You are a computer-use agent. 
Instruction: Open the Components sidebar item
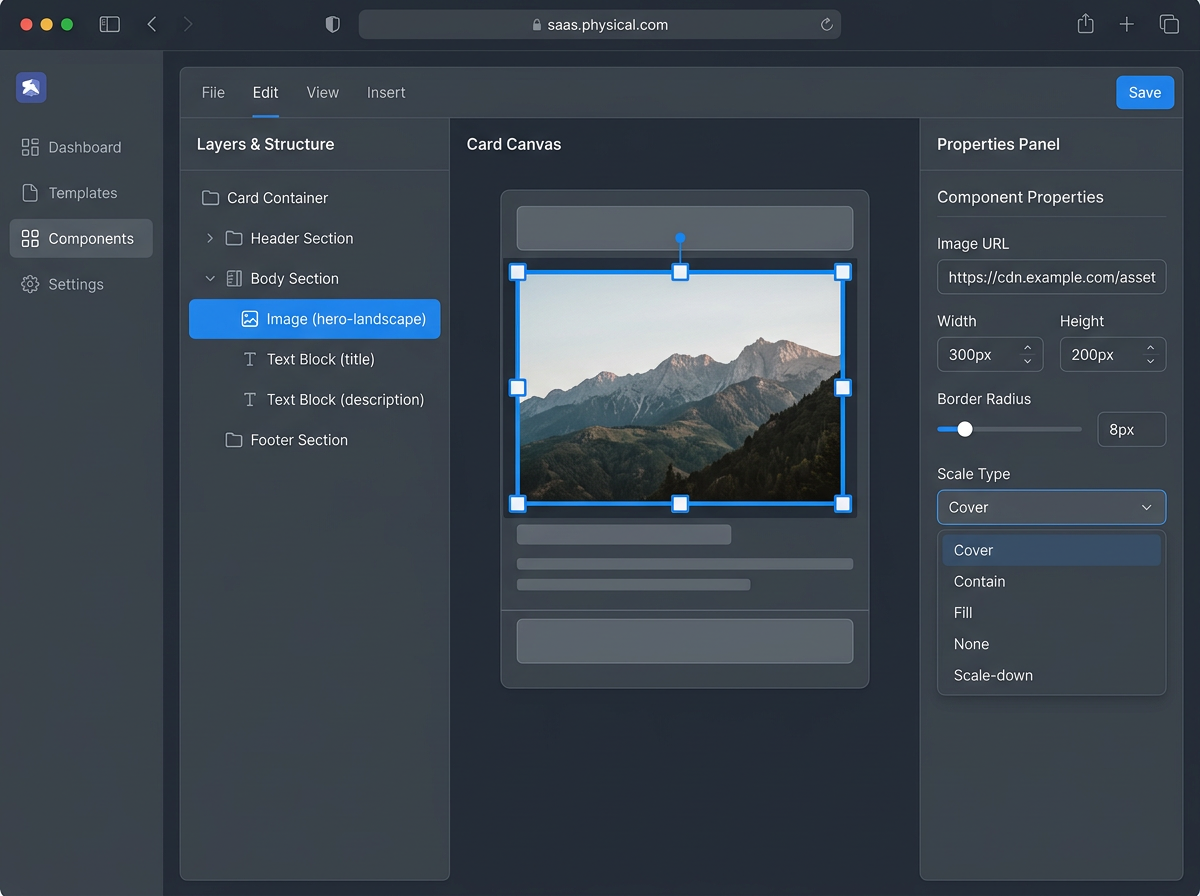[81, 239]
